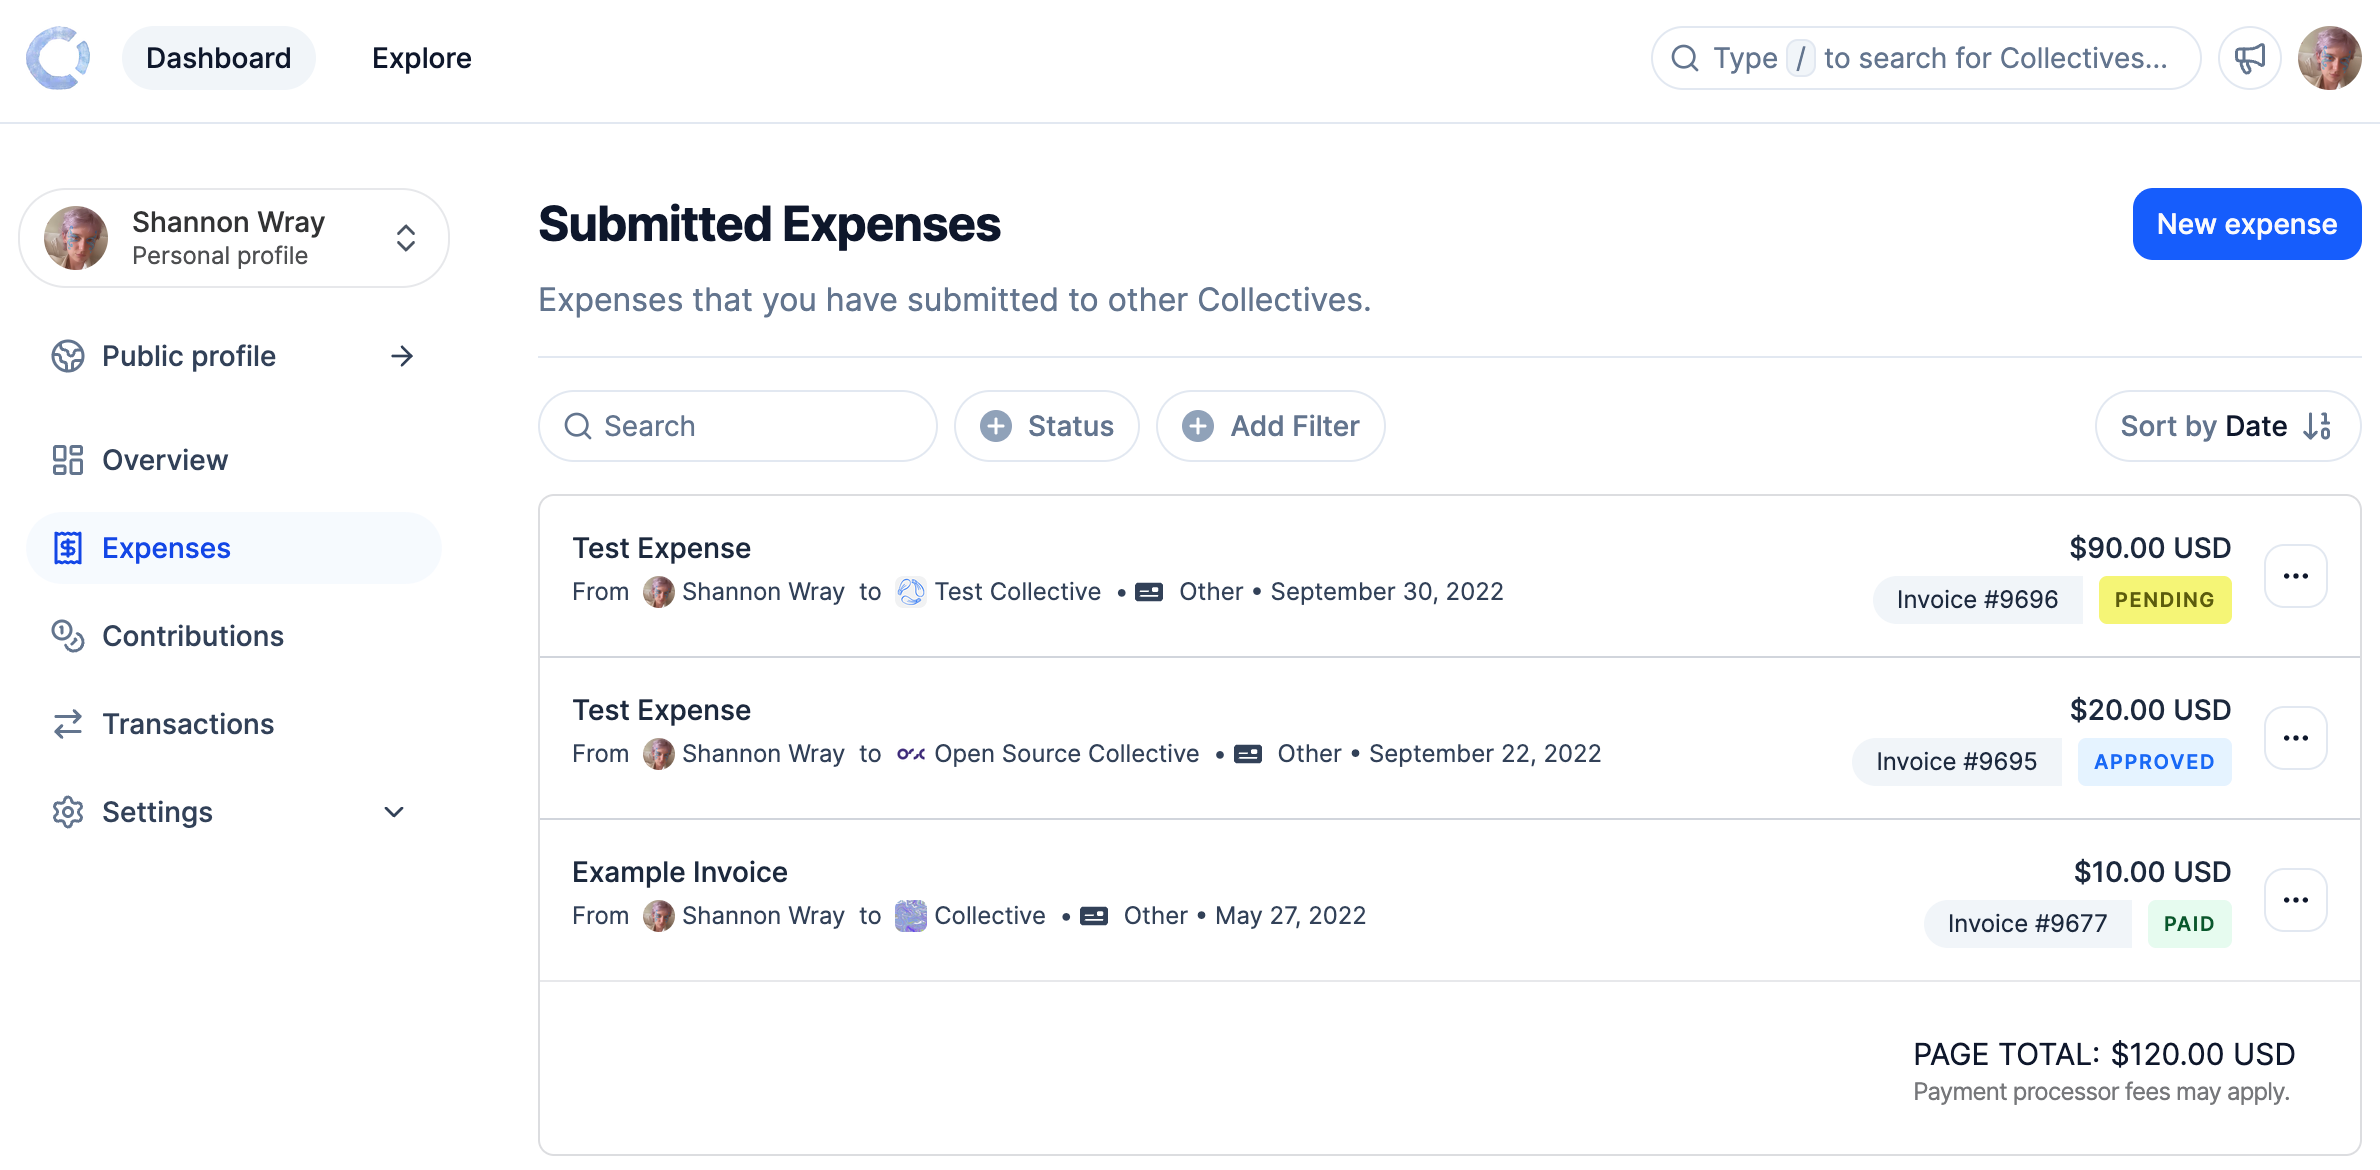
Task: Open Contributions in the sidebar
Action: tap(192, 636)
